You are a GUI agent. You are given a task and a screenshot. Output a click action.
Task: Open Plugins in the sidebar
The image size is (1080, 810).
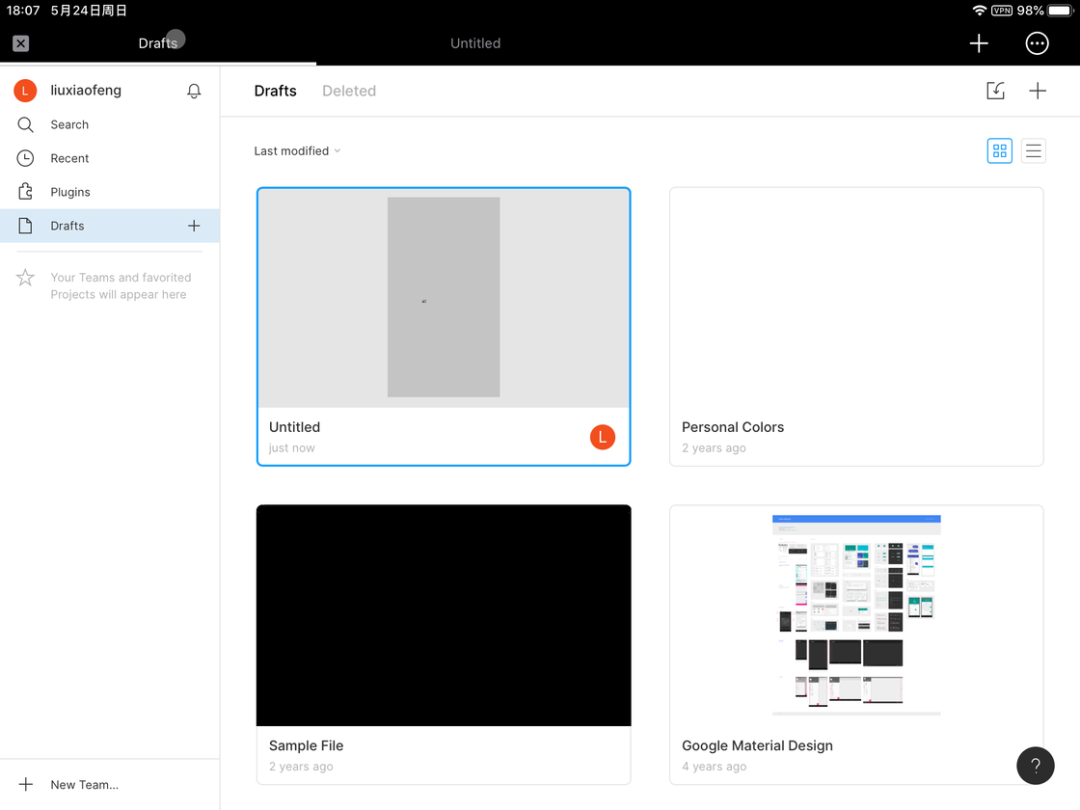70,192
